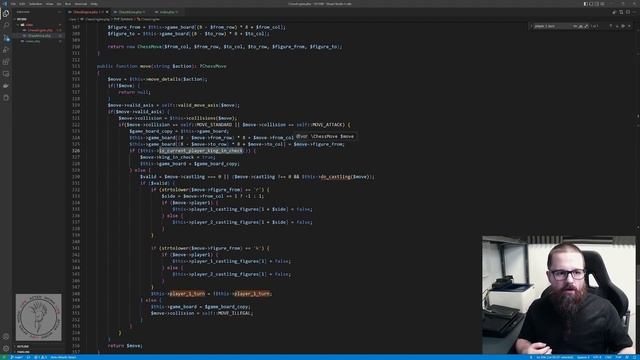Open the Docker view icon
The width and height of the screenshot is (640, 360).
pyautogui.click(x=6, y=86)
